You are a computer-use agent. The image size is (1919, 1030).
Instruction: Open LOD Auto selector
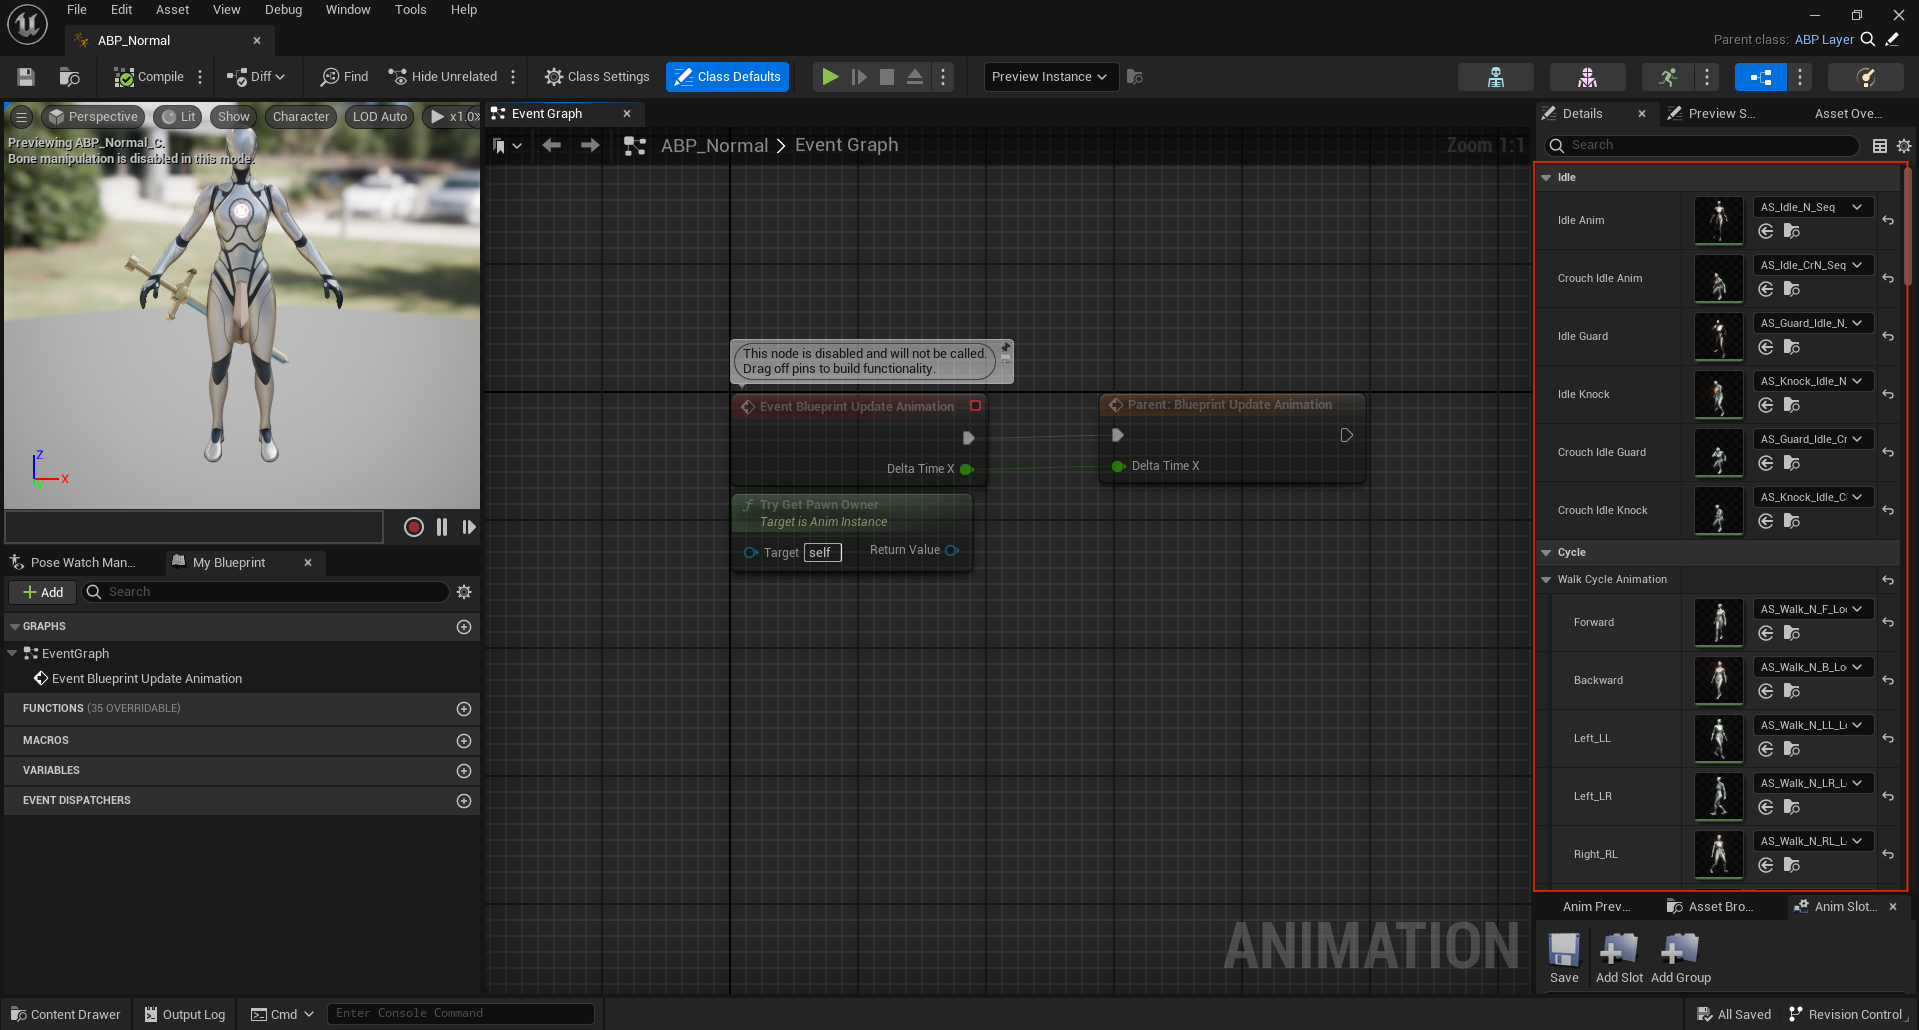click(x=380, y=117)
